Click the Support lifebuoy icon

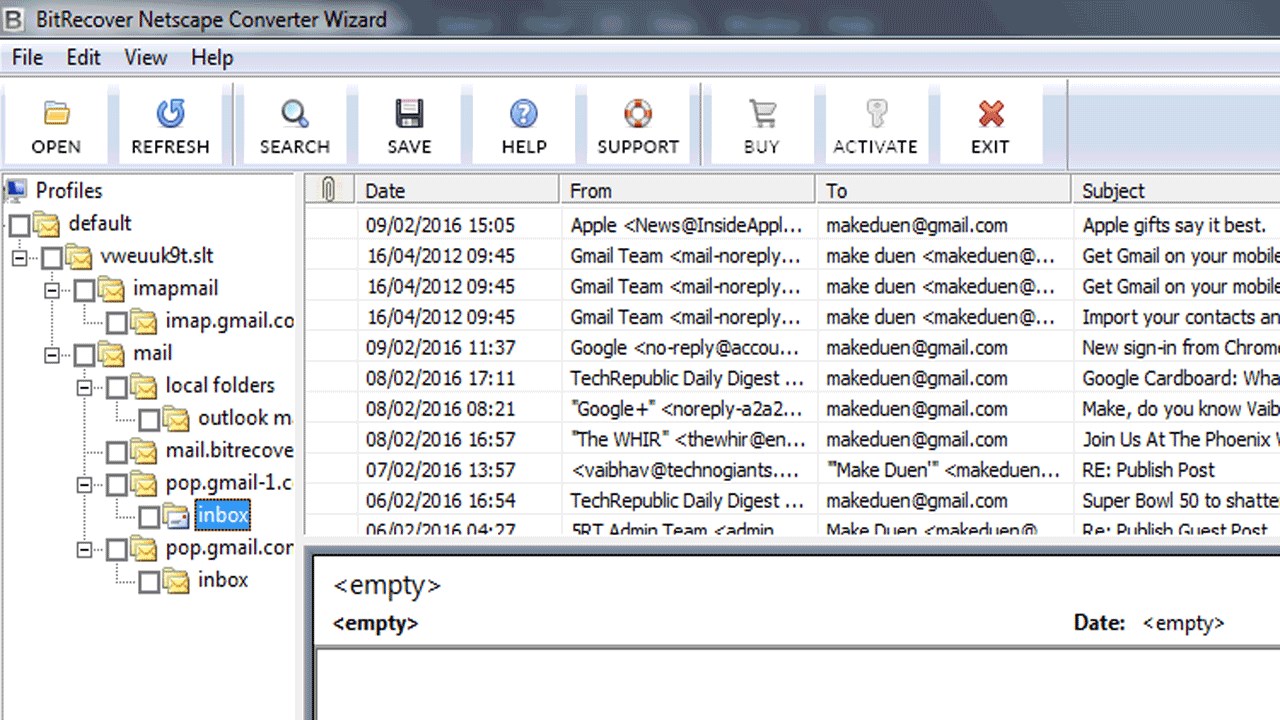pos(638,114)
